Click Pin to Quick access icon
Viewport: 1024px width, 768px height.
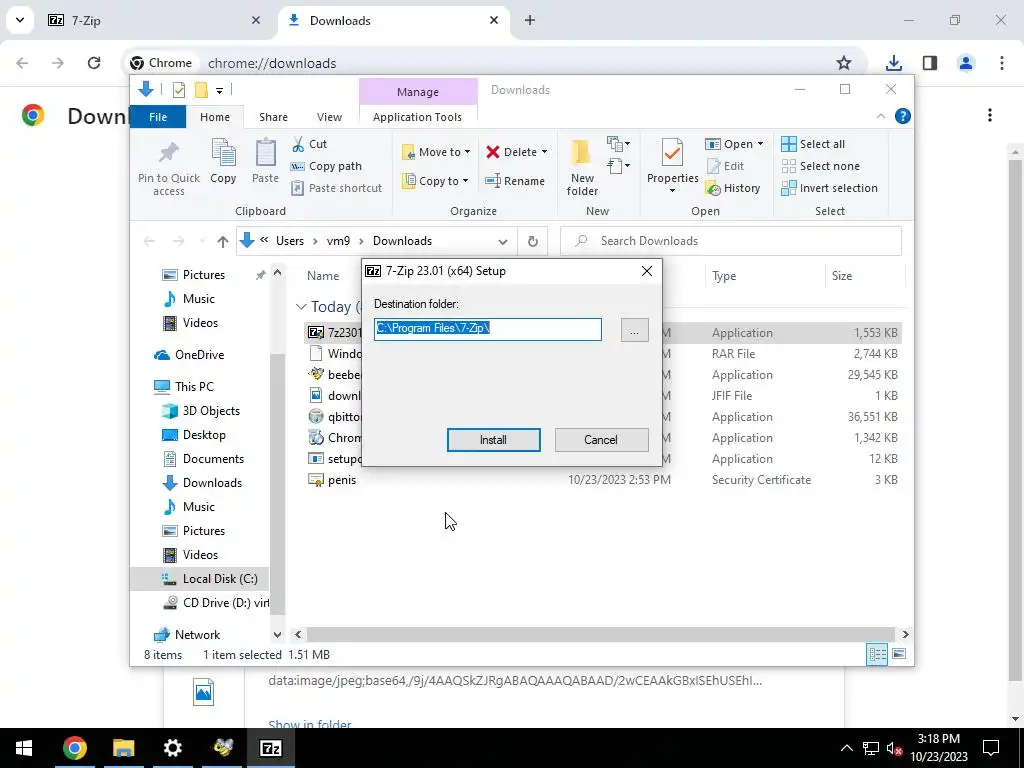(x=168, y=153)
